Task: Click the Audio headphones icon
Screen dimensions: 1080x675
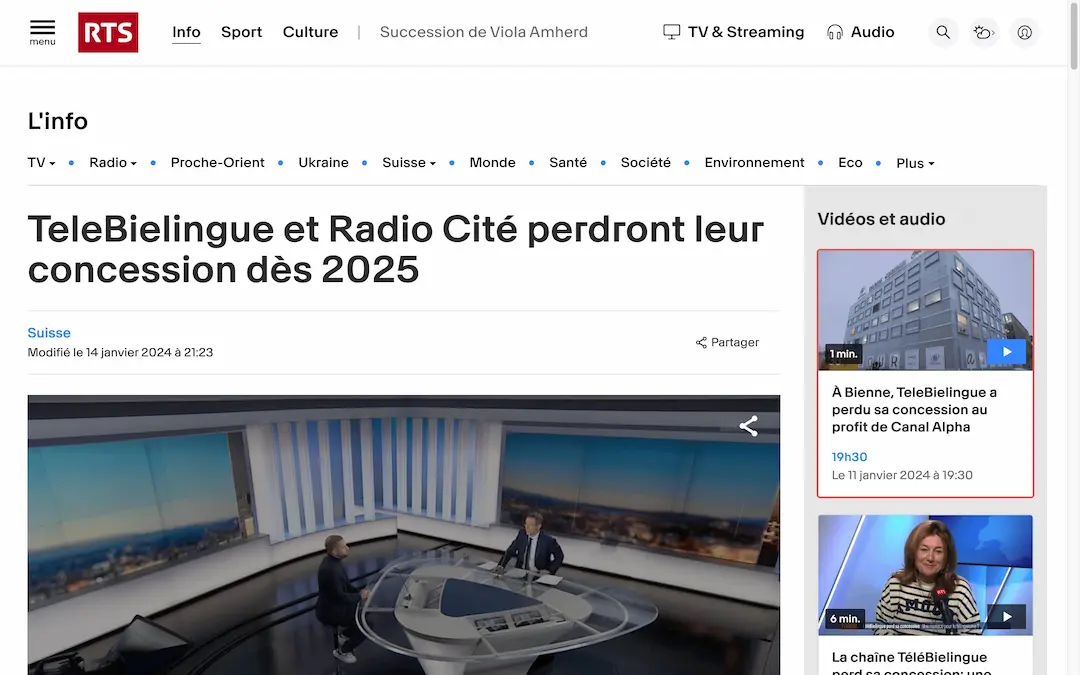Action: pyautogui.click(x=834, y=32)
